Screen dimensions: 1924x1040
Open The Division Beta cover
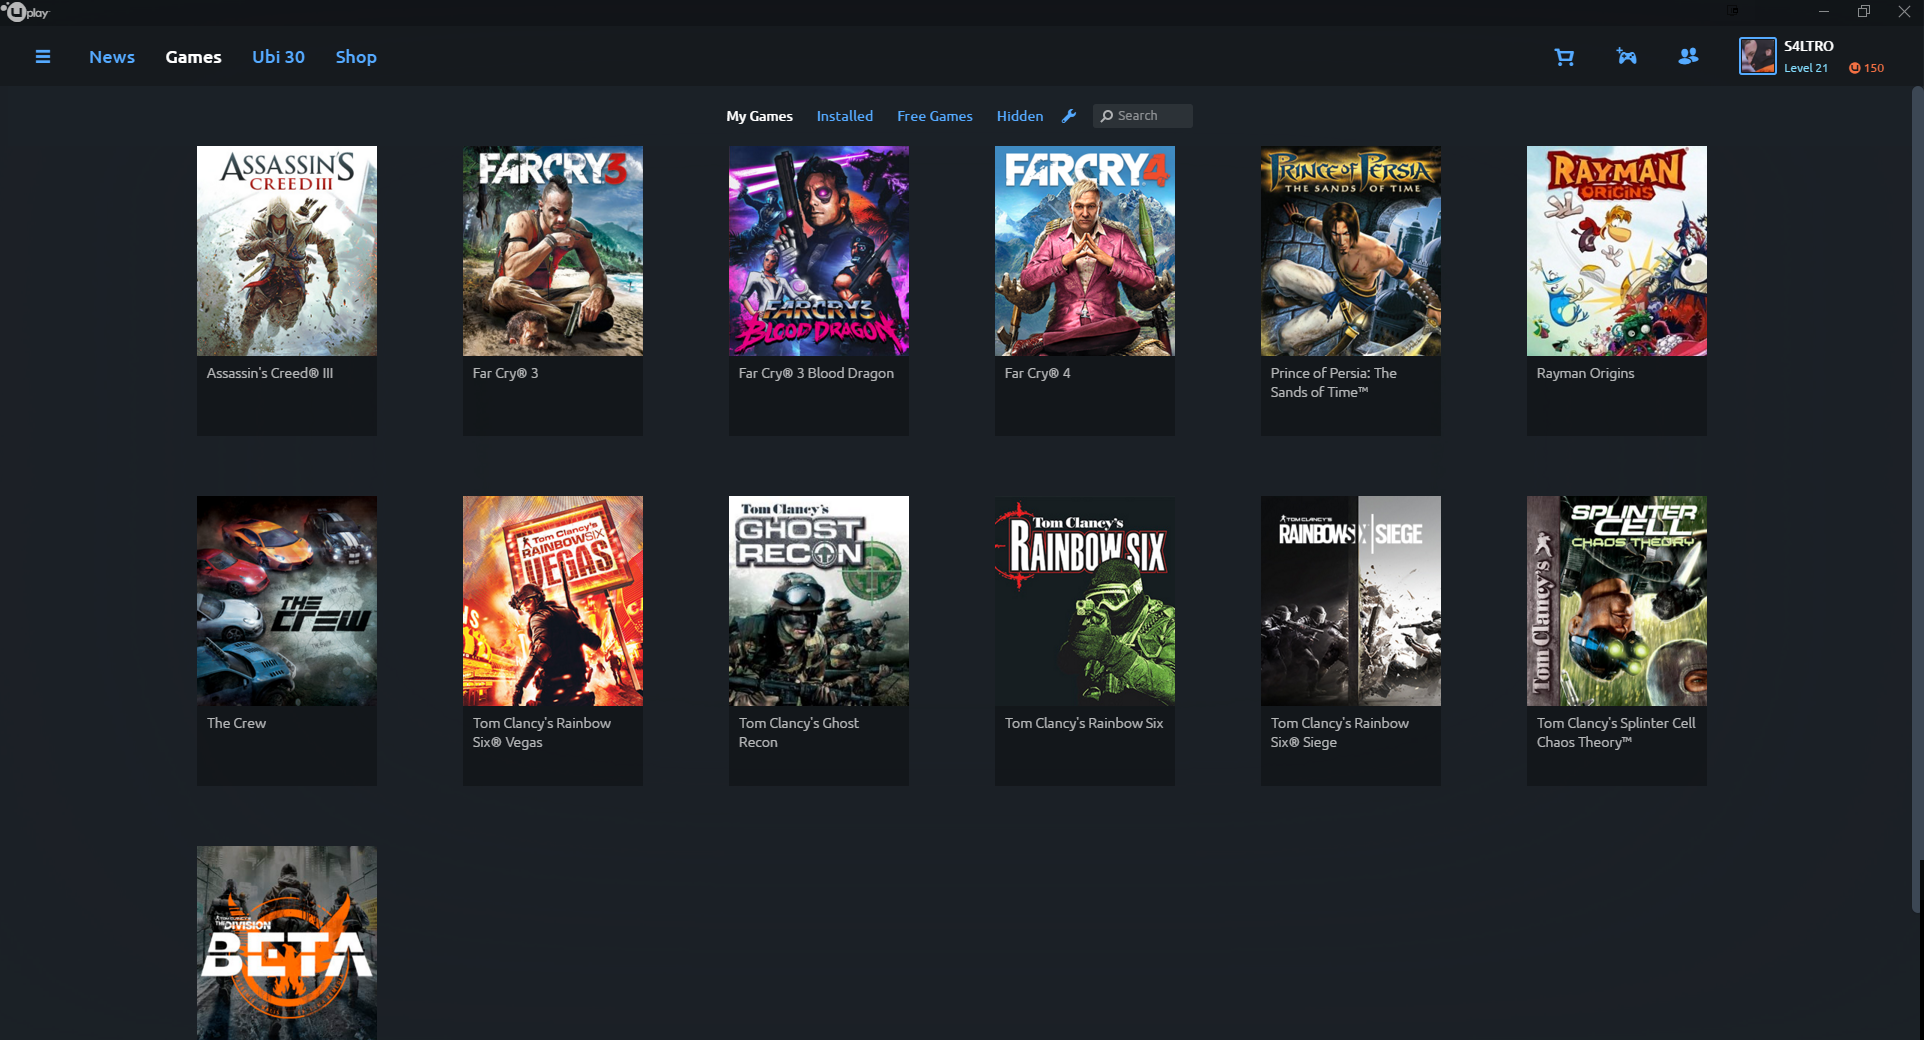click(287, 943)
